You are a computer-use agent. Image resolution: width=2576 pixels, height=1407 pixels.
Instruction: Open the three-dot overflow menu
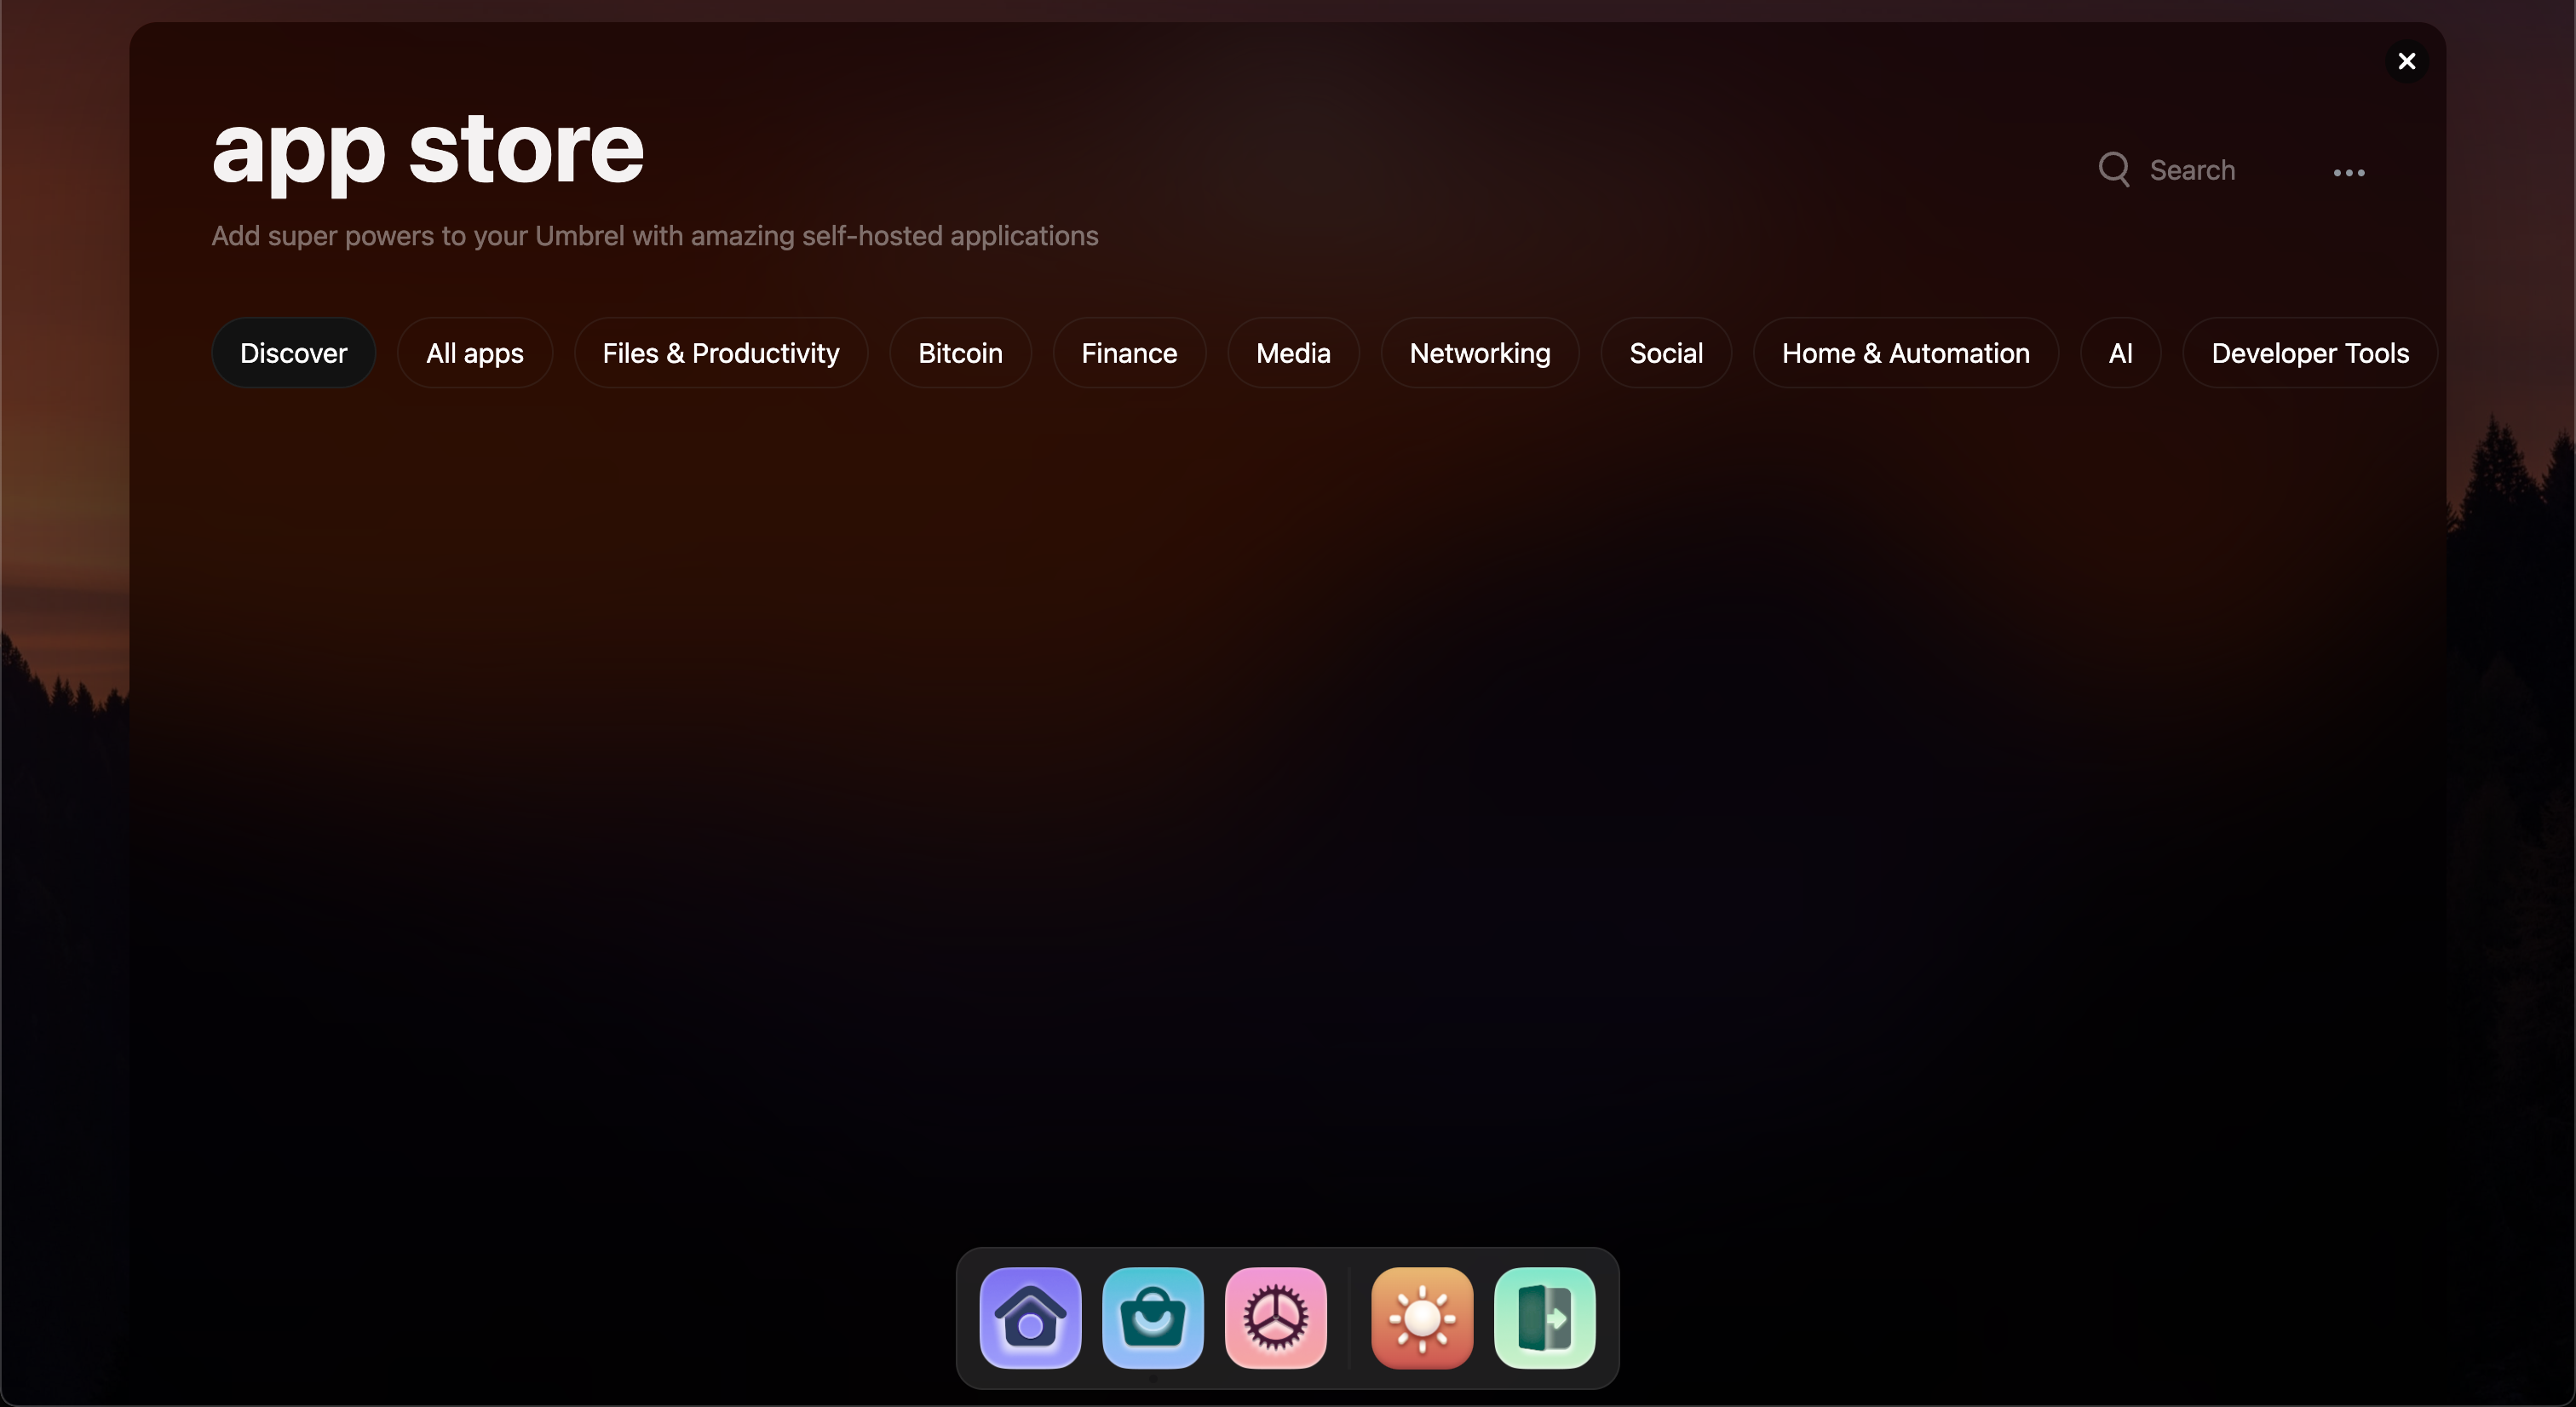[2348, 171]
